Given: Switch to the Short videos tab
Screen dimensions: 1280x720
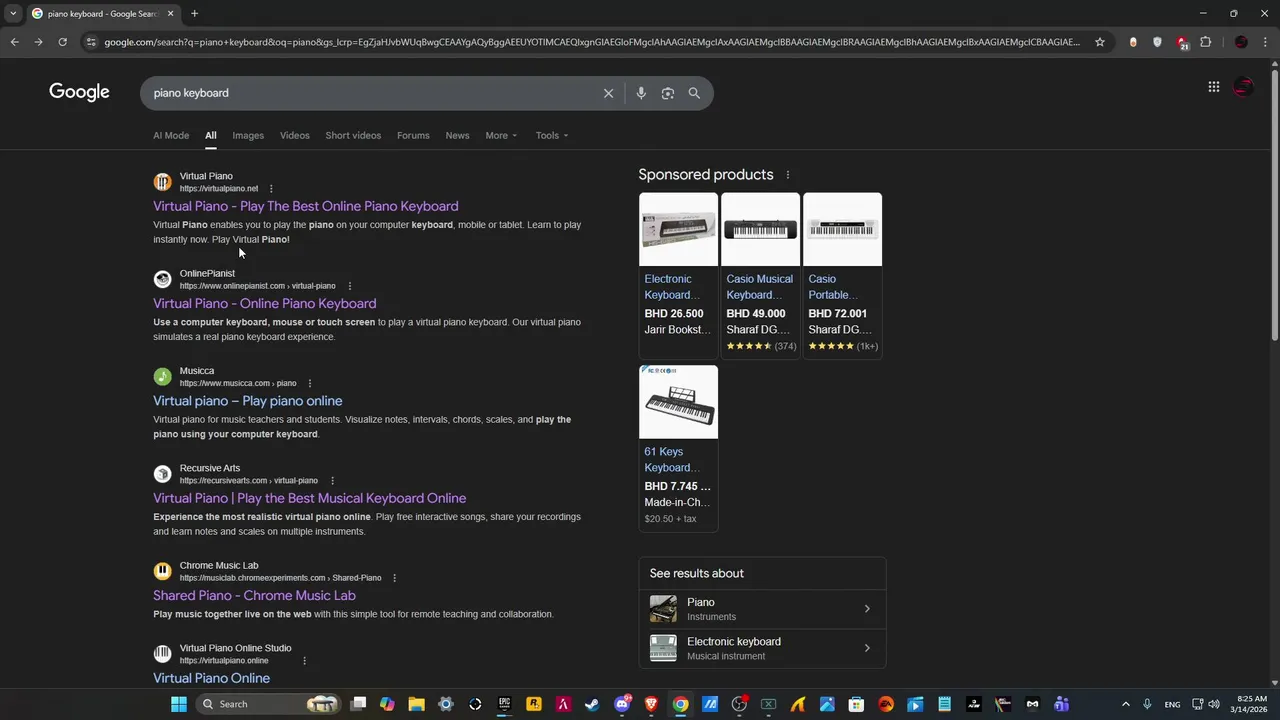Looking at the screenshot, I should coord(353,135).
